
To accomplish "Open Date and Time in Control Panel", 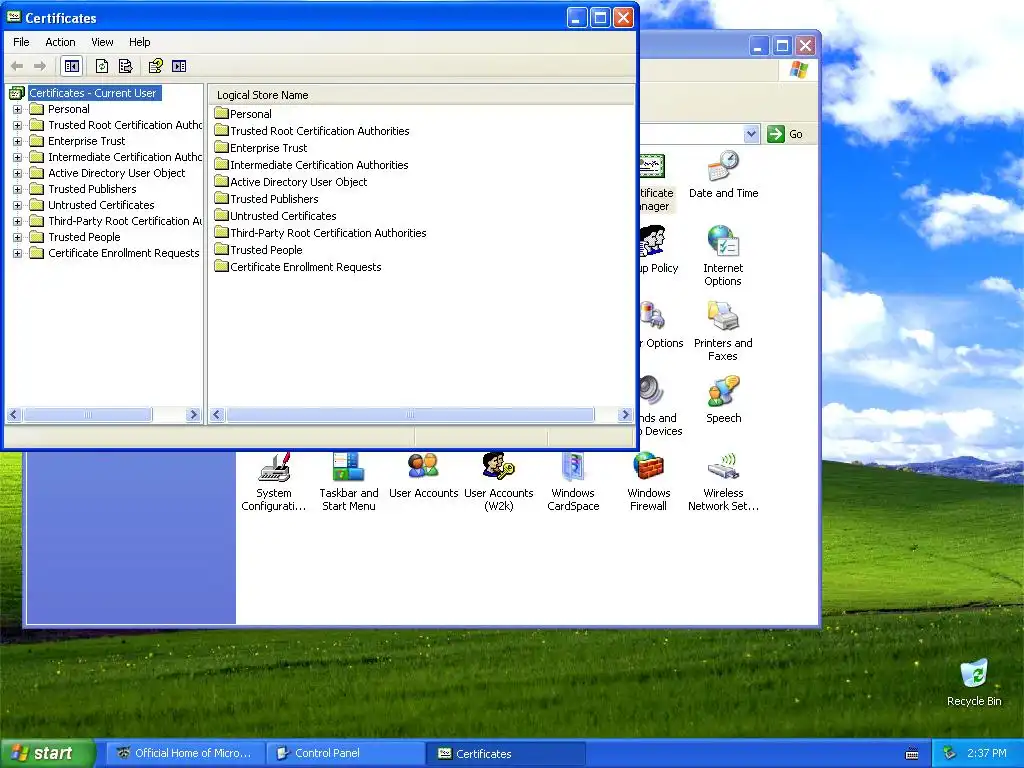I will click(723, 175).
